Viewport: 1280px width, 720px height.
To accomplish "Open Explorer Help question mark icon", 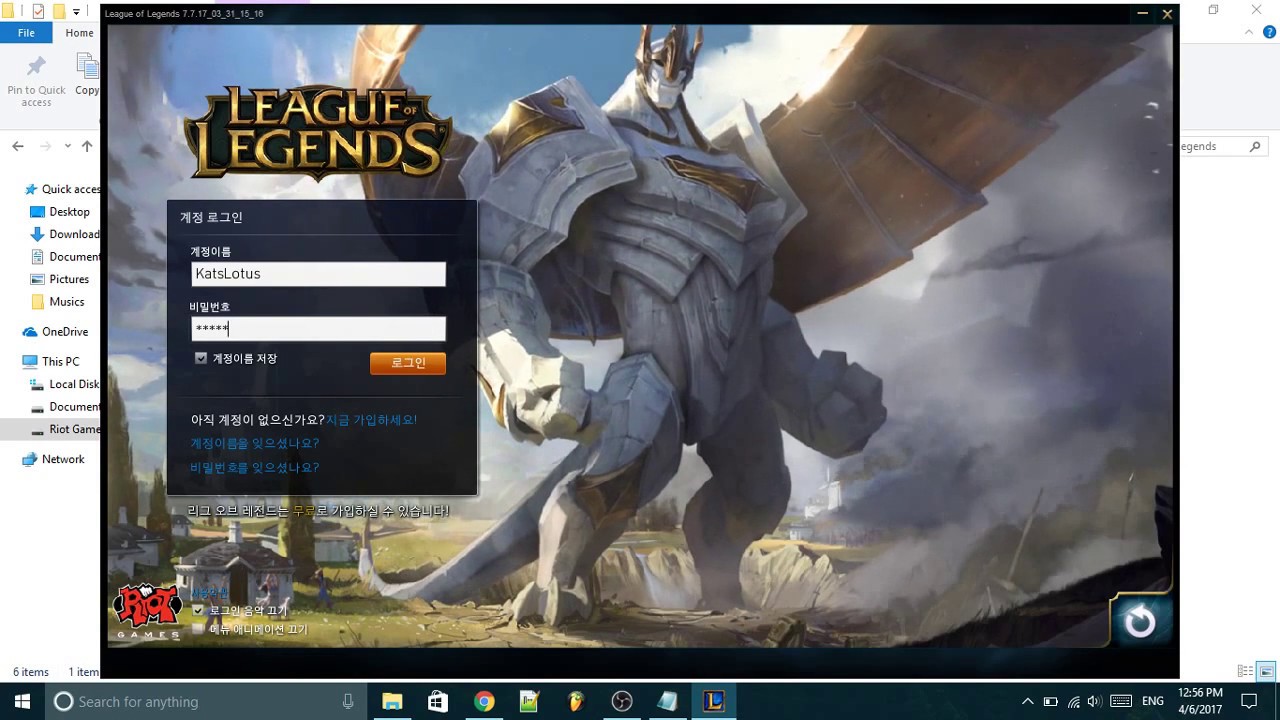I will tap(1270, 32).
